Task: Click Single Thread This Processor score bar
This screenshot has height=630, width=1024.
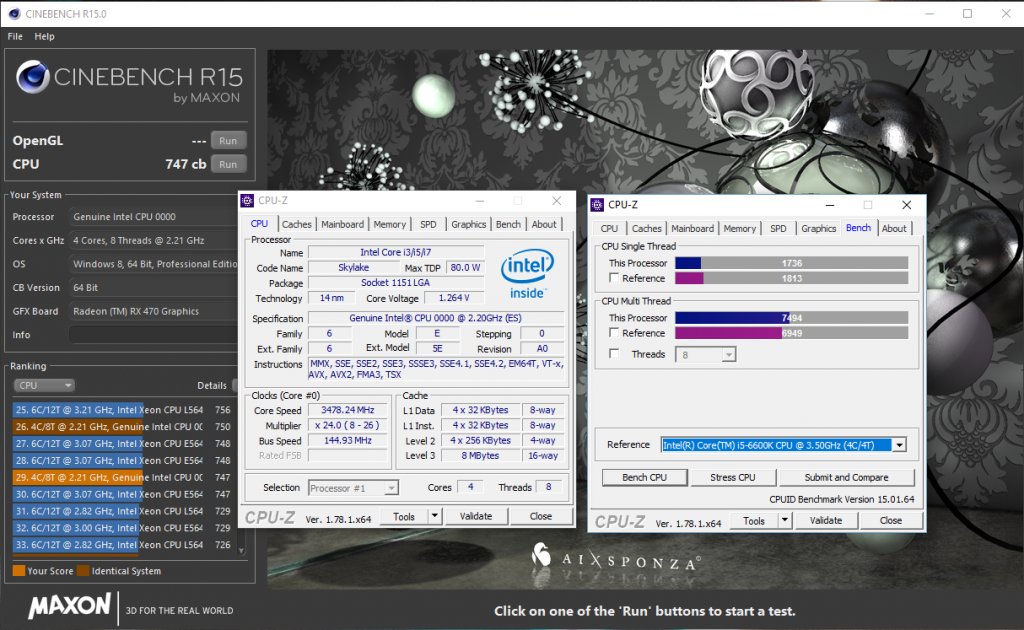Action: pyautogui.click(x=792, y=263)
